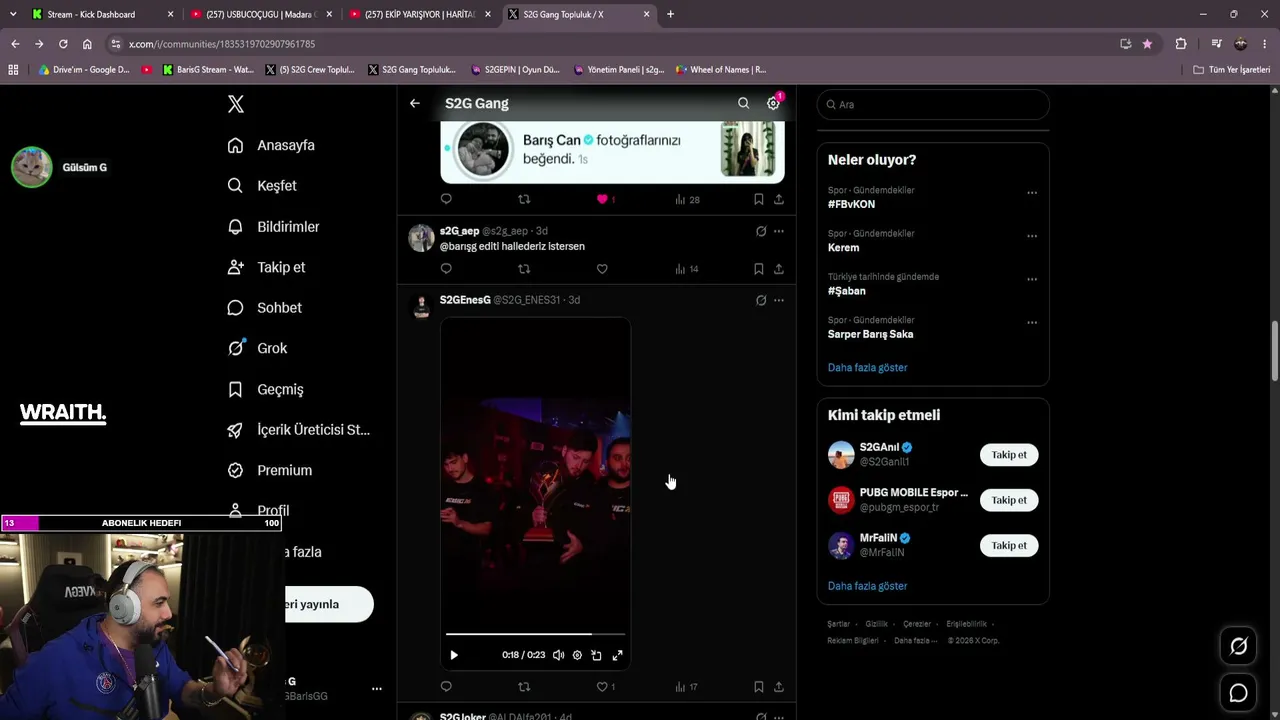Focus the Chrome address bar URL
This screenshot has width=1280, height=720.
coord(222,44)
